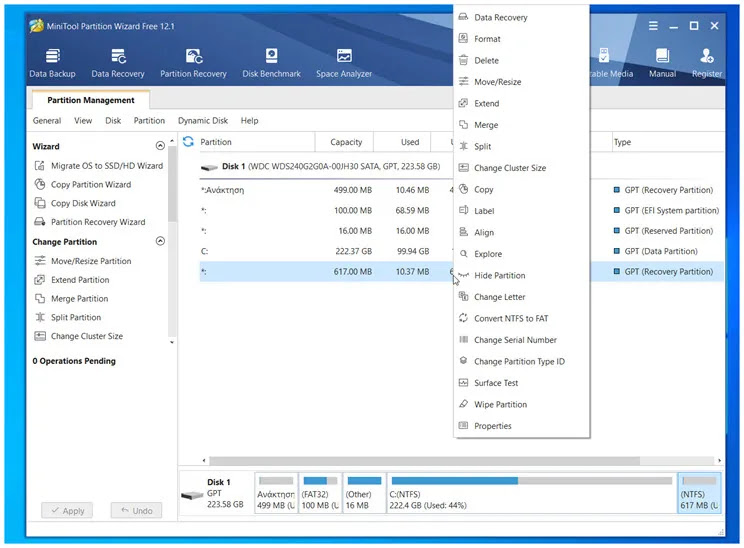Collapse the Change Partition section

(x=160, y=241)
